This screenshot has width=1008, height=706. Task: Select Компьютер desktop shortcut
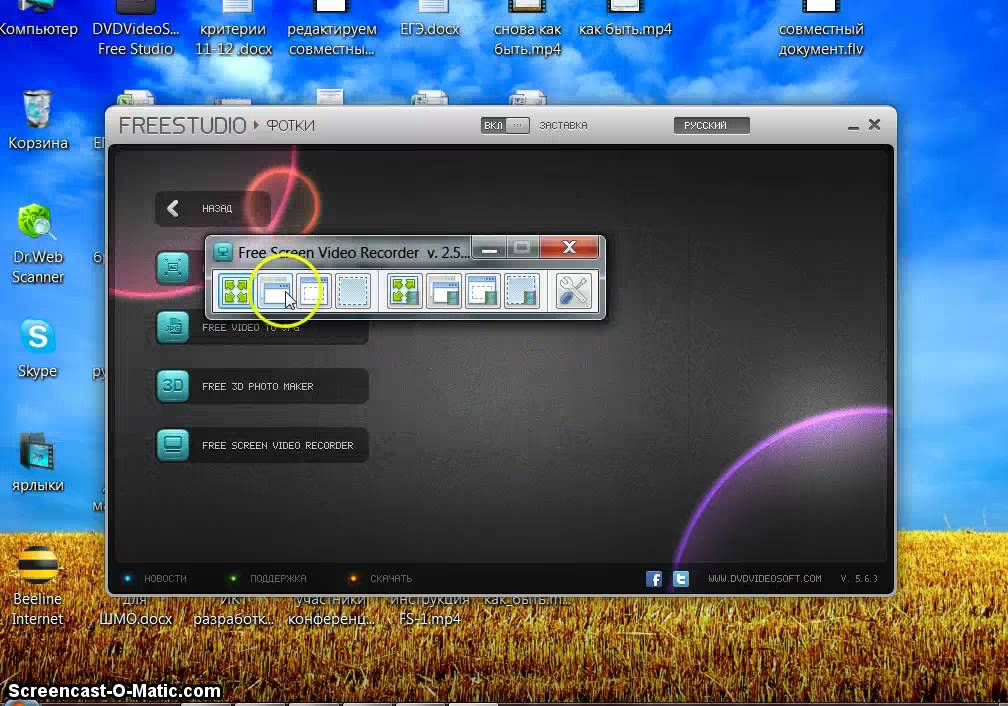[x=38, y=19]
